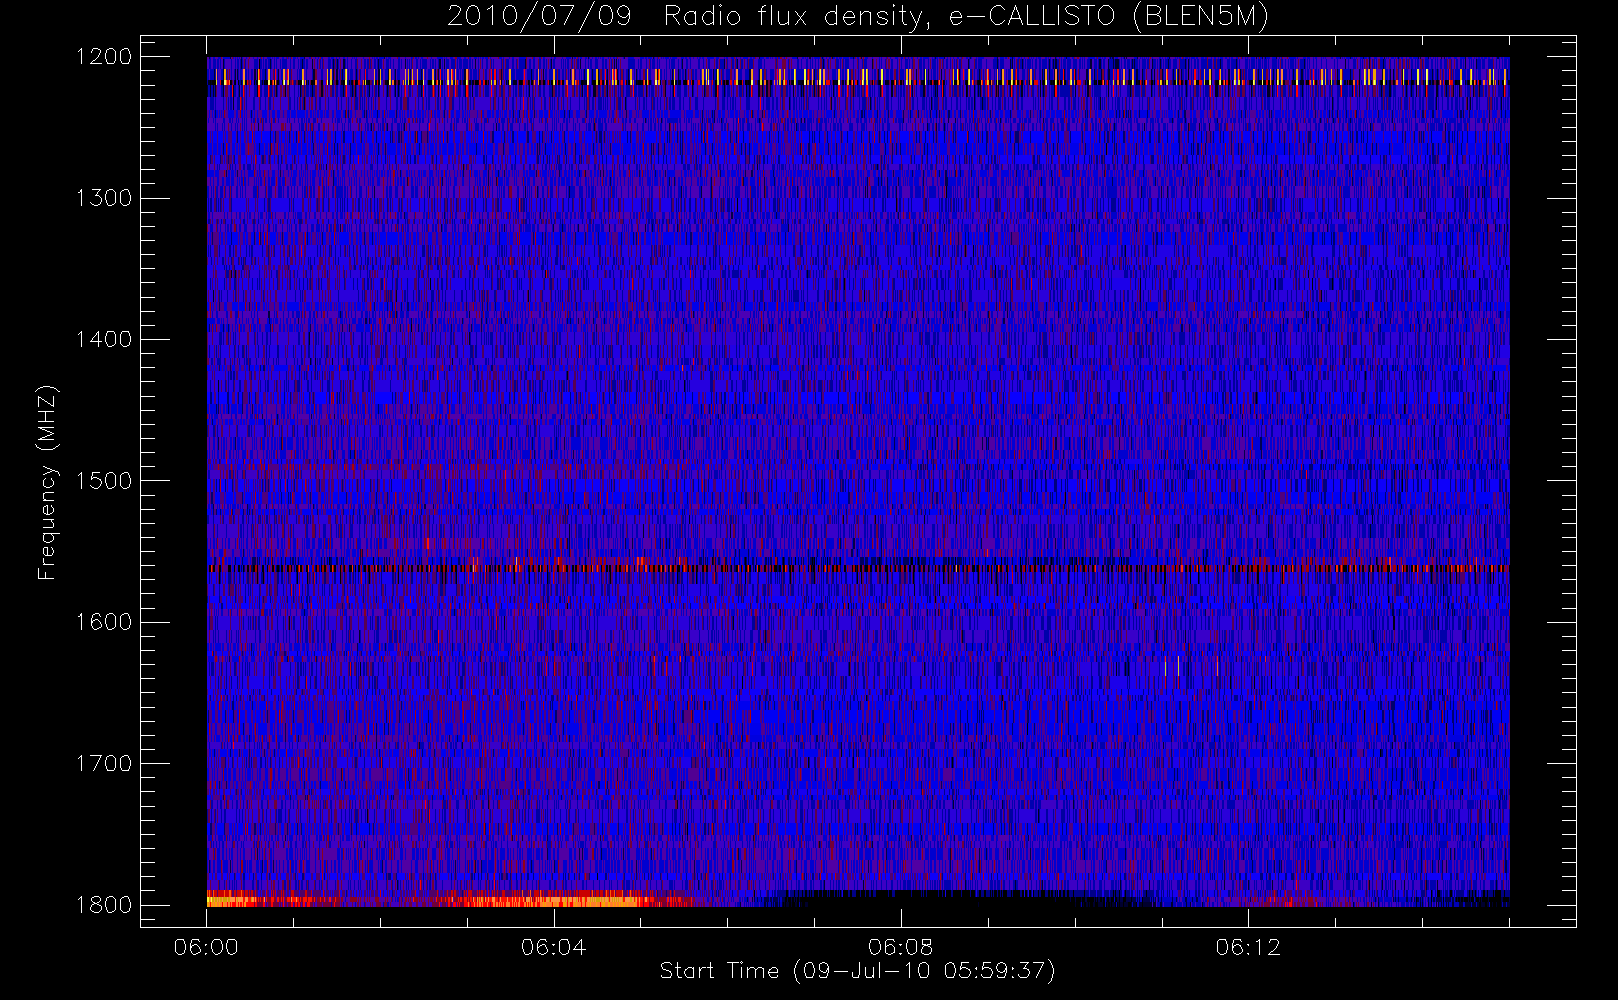Screen dimensions: 1618x1000
Task: Click the yellow striped band near 1215 MHz
Action: pyautogui.click(x=858, y=77)
